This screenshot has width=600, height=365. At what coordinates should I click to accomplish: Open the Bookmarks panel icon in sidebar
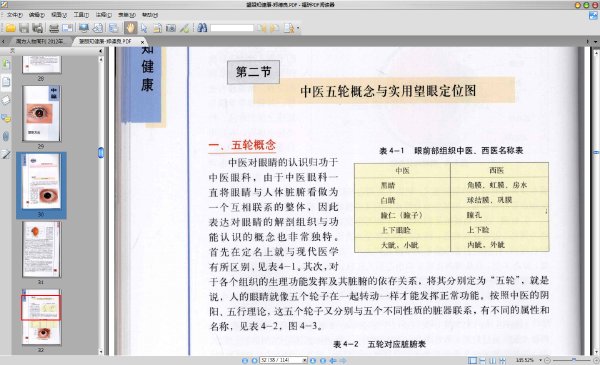[6, 64]
